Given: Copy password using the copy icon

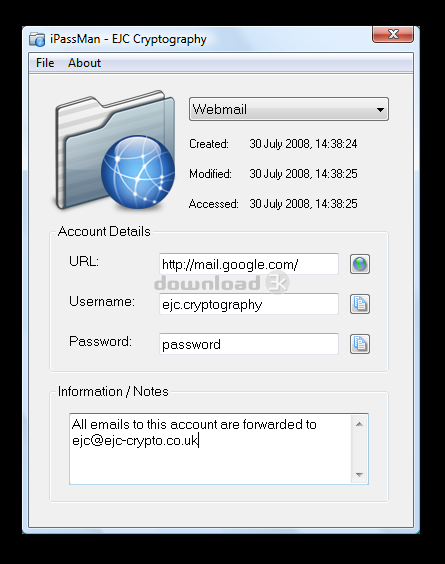Looking at the screenshot, I should coord(360,344).
